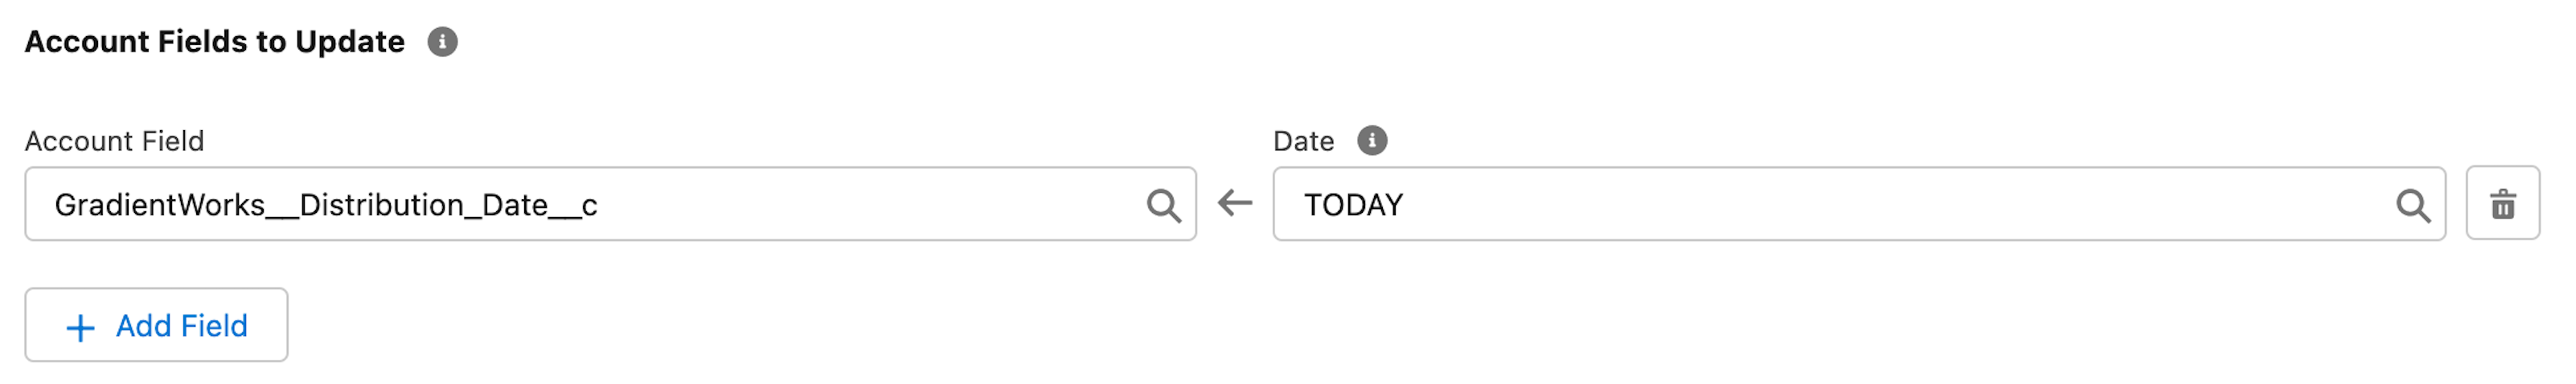This screenshot has width=2576, height=384.
Task: Click the Date label text
Action: pos(1303,141)
